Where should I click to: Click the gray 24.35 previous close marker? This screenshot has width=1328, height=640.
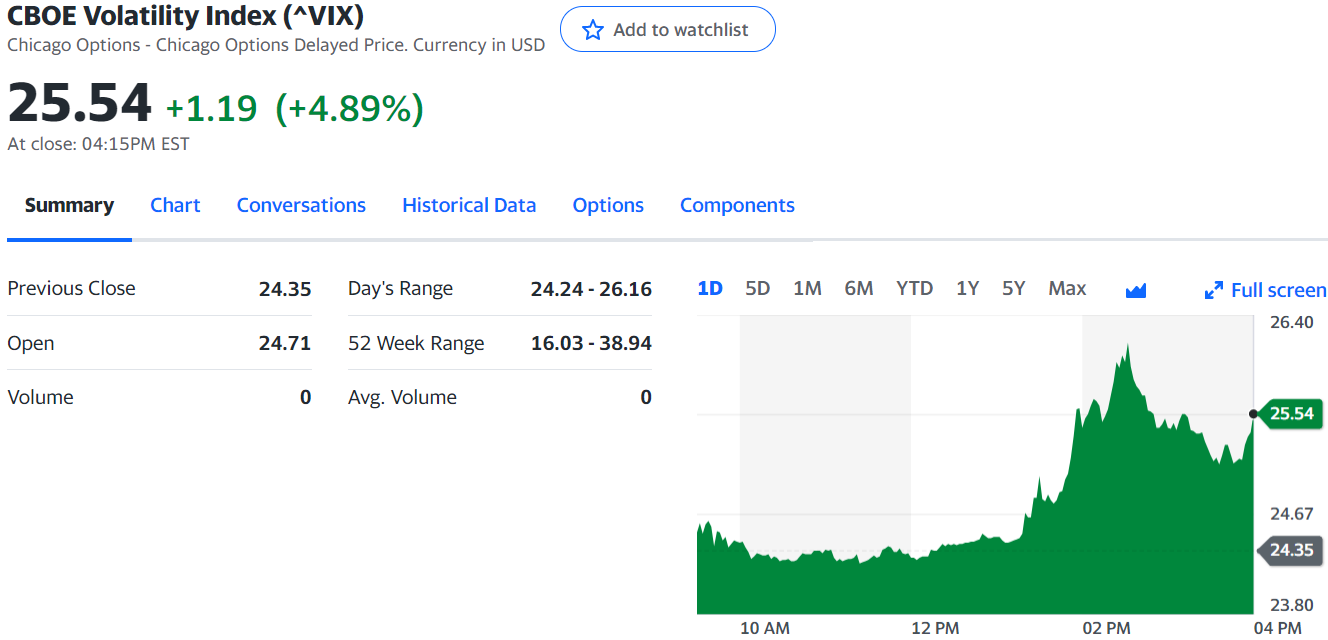click(x=1291, y=550)
